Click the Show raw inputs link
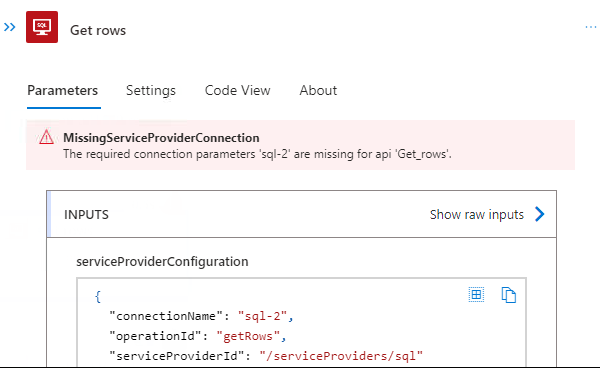This screenshot has width=600, height=368. tap(476, 215)
